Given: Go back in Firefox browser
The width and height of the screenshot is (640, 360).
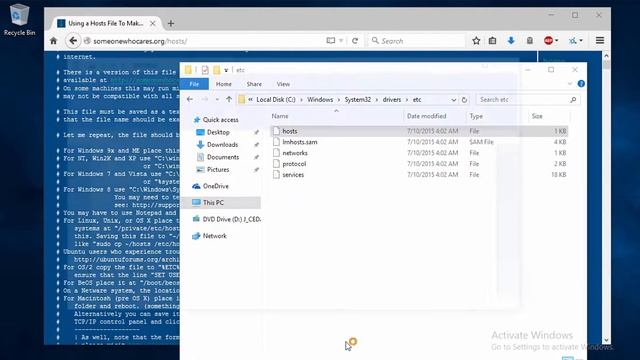Looking at the screenshot, I should (73, 41).
